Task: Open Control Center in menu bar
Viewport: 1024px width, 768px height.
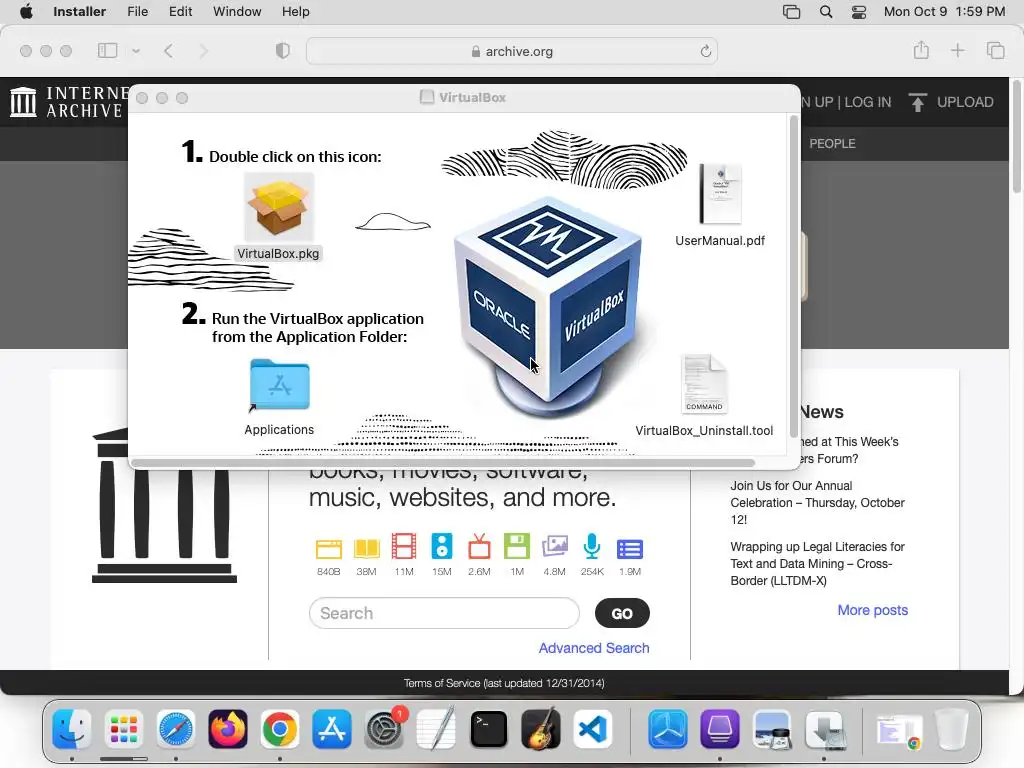Action: [859, 12]
